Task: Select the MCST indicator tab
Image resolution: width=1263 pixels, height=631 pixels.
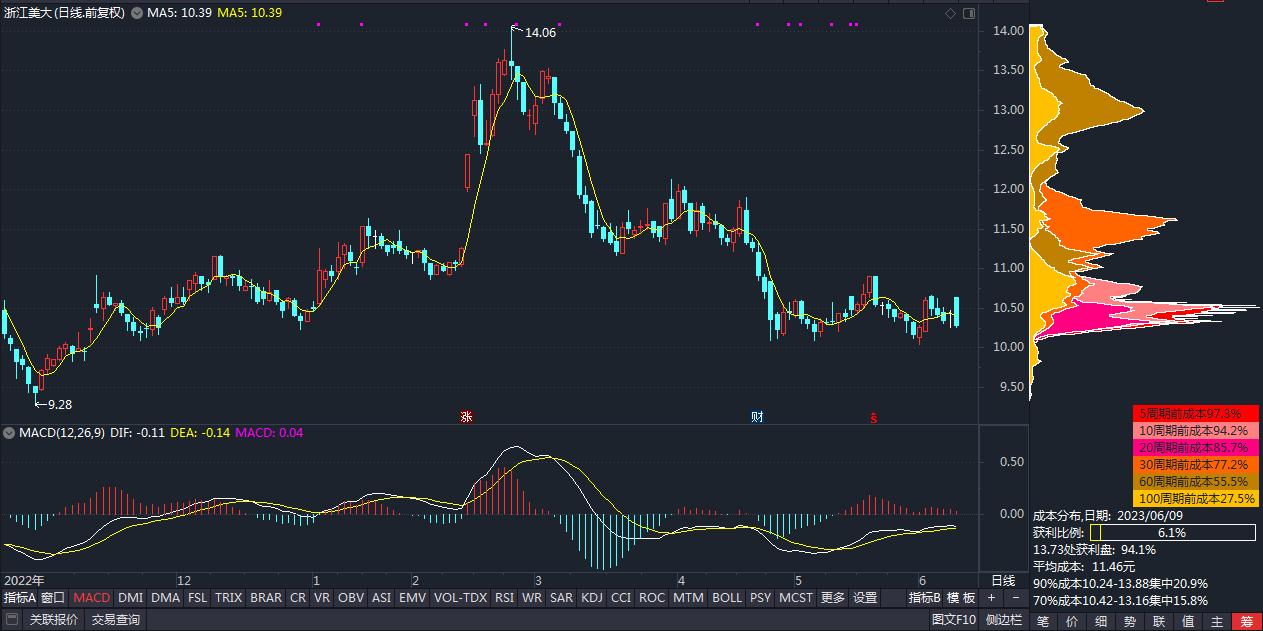Action: tap(796, 597)
